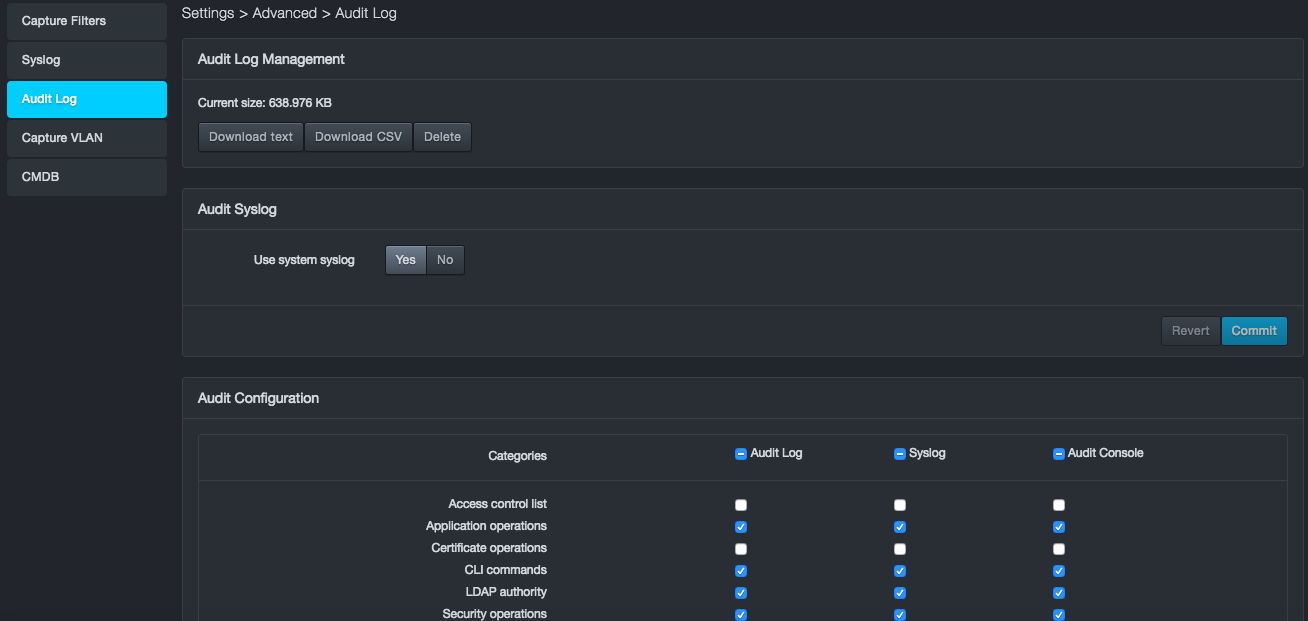Click the Download text button
The image size is (1308, 621).
pyautogui.click(x=251, y=137)
